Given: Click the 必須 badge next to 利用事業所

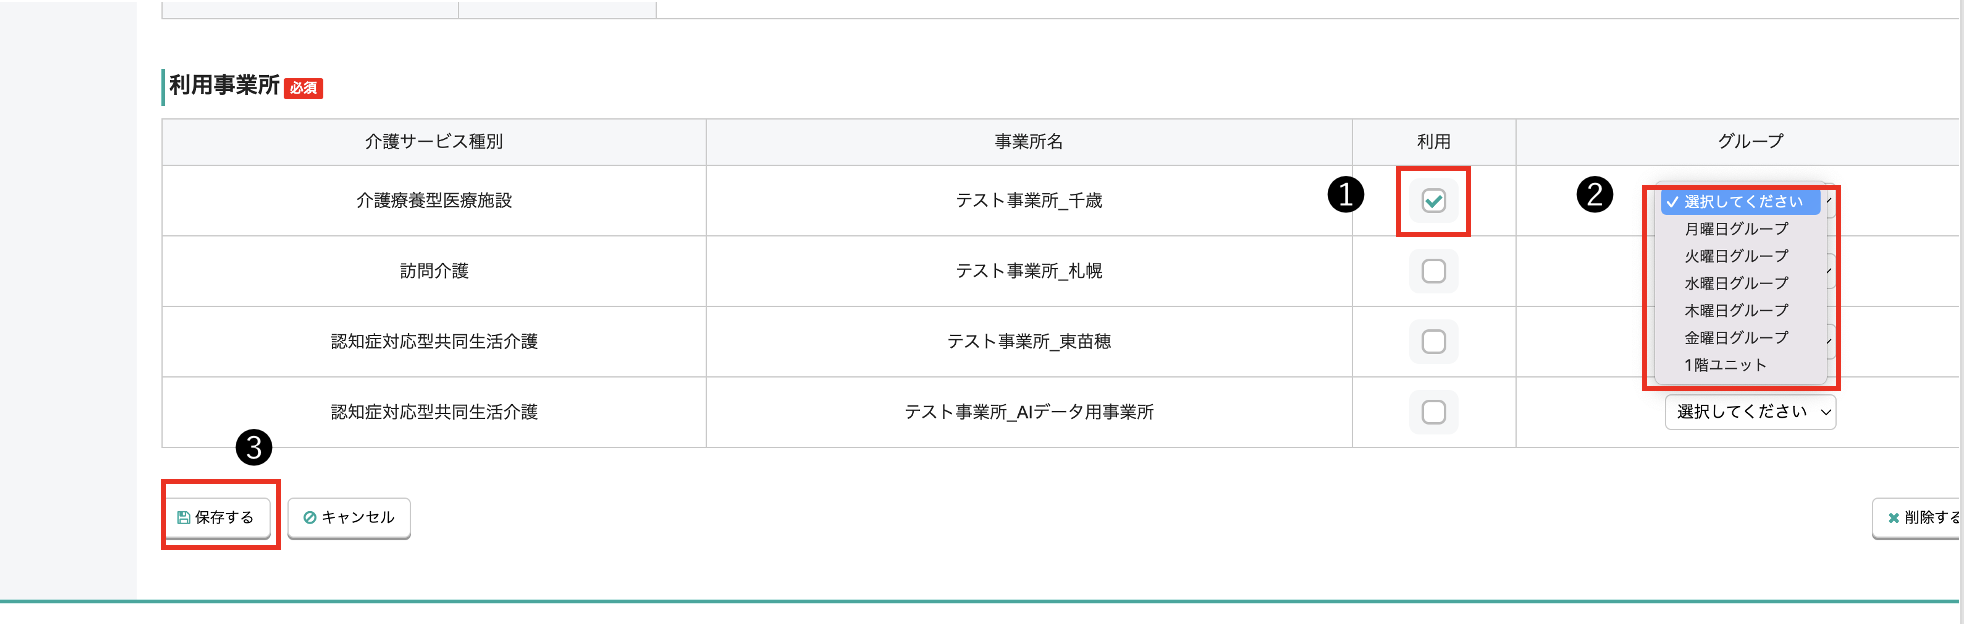Looking at the screenshot, I should point(303,89).
